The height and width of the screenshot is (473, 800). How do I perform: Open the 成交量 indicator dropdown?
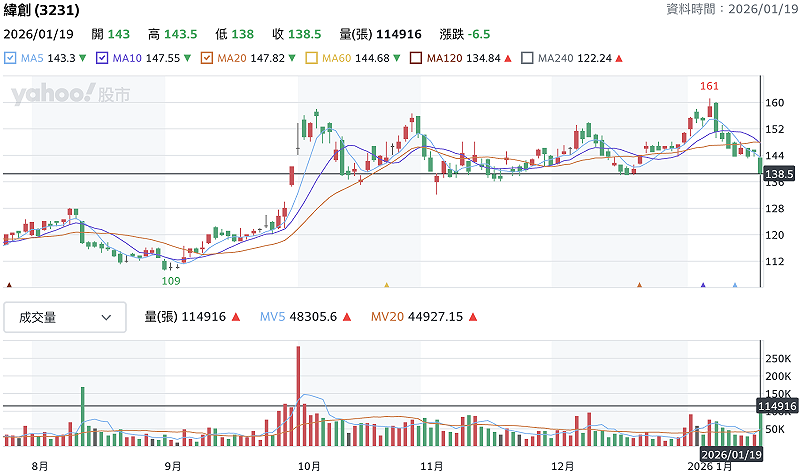pos(64,317)
